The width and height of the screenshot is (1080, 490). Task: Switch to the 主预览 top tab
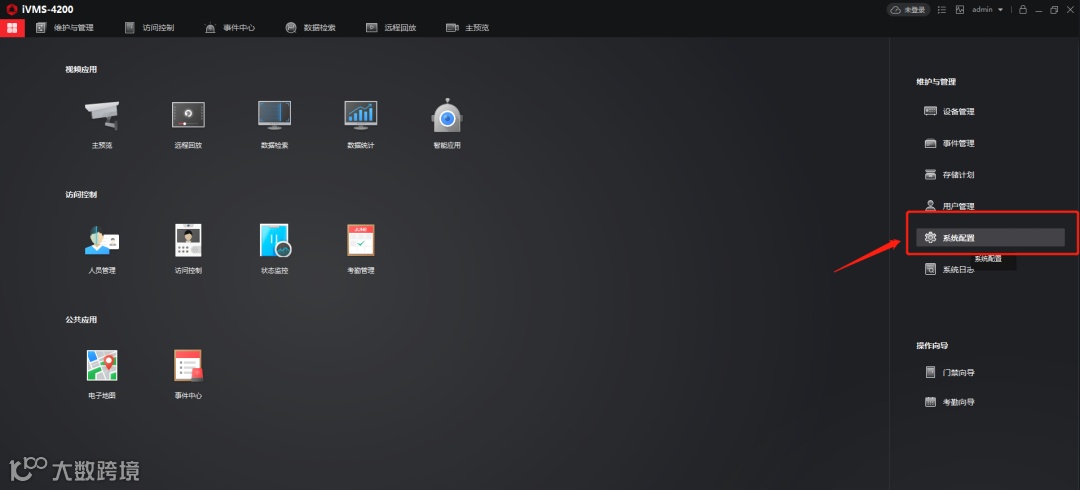[468, 28]
